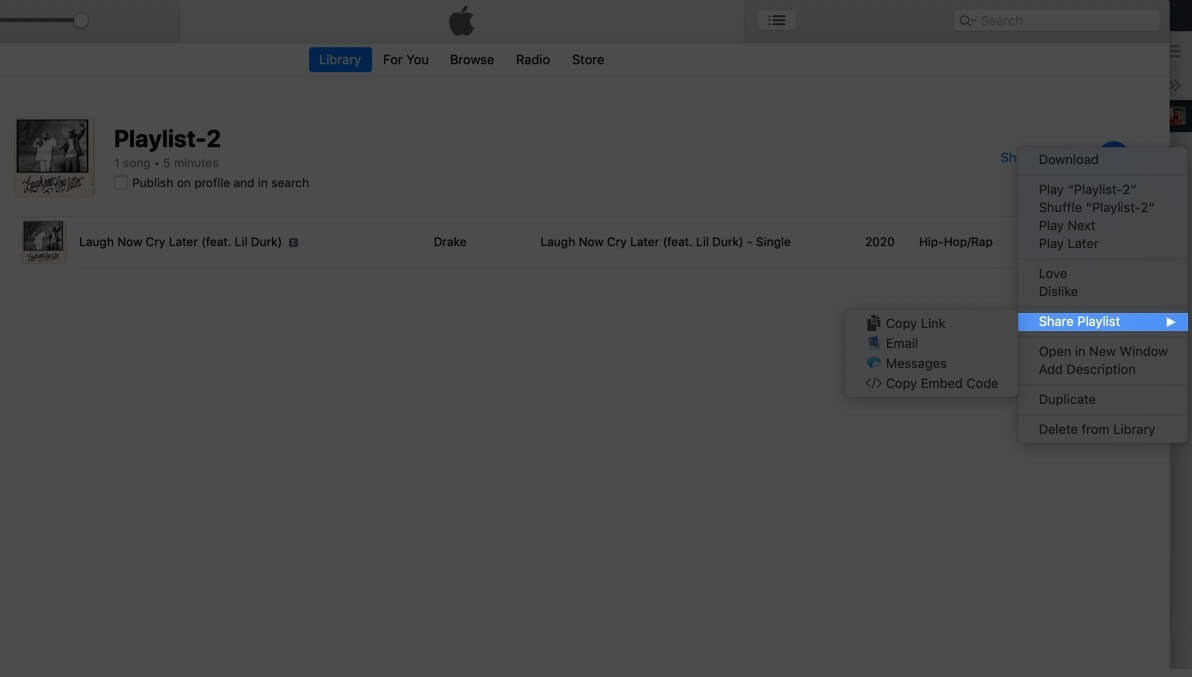The height and width of the screenshot is (677, 1192).
Task: Click the double chevron icon at the right edge
Action: coord(1175,85)
